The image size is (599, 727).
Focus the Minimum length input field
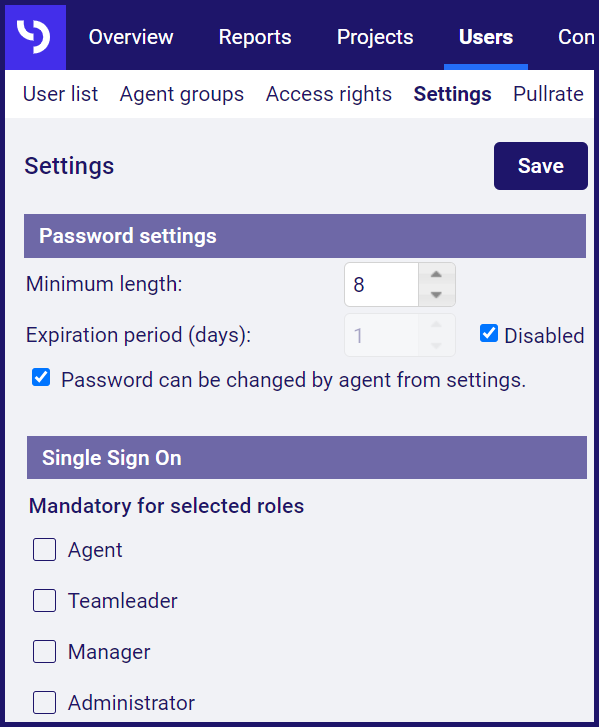(382, 285)
